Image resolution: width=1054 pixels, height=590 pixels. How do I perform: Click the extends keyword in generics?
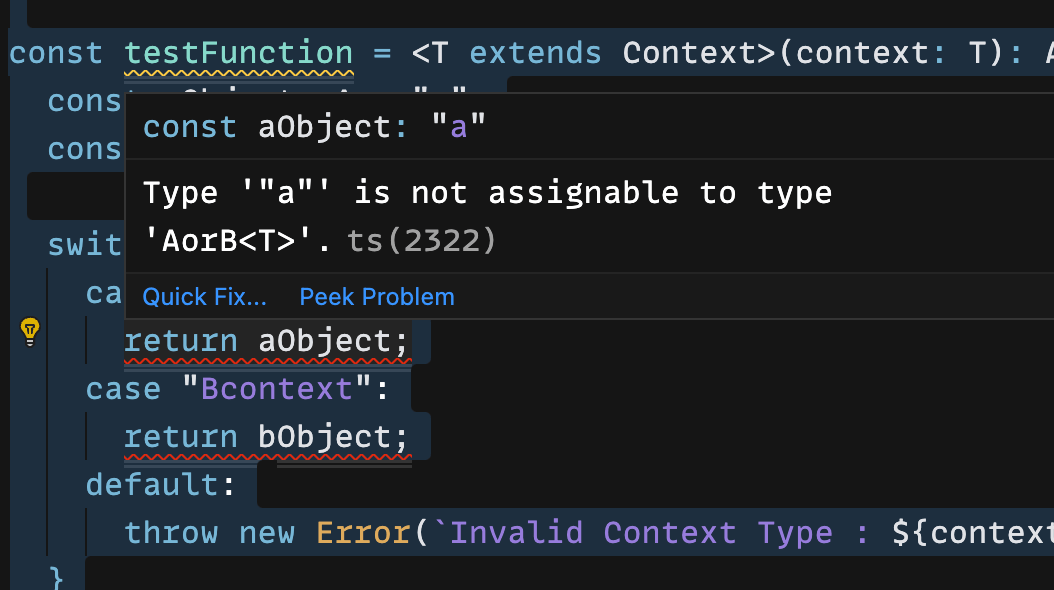click(535, 52)
